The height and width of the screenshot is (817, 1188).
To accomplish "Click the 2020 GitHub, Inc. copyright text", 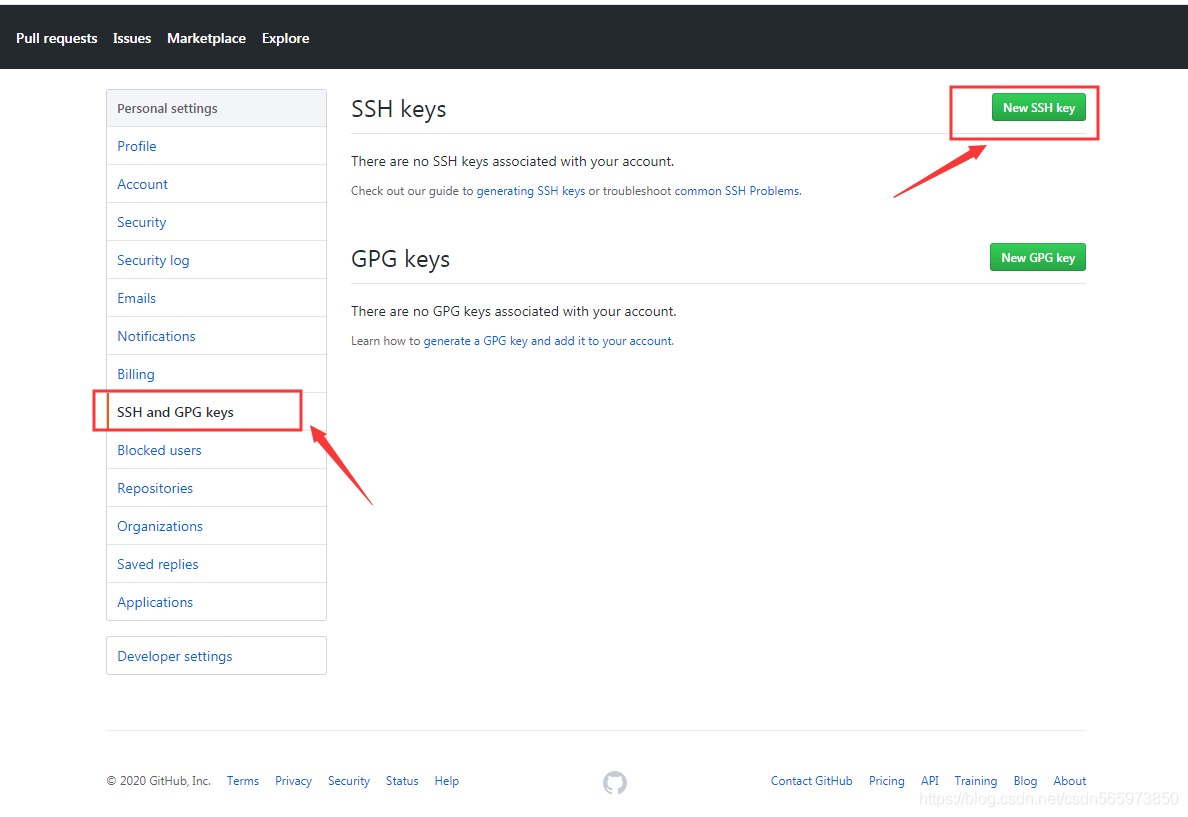I will (158, 781).
